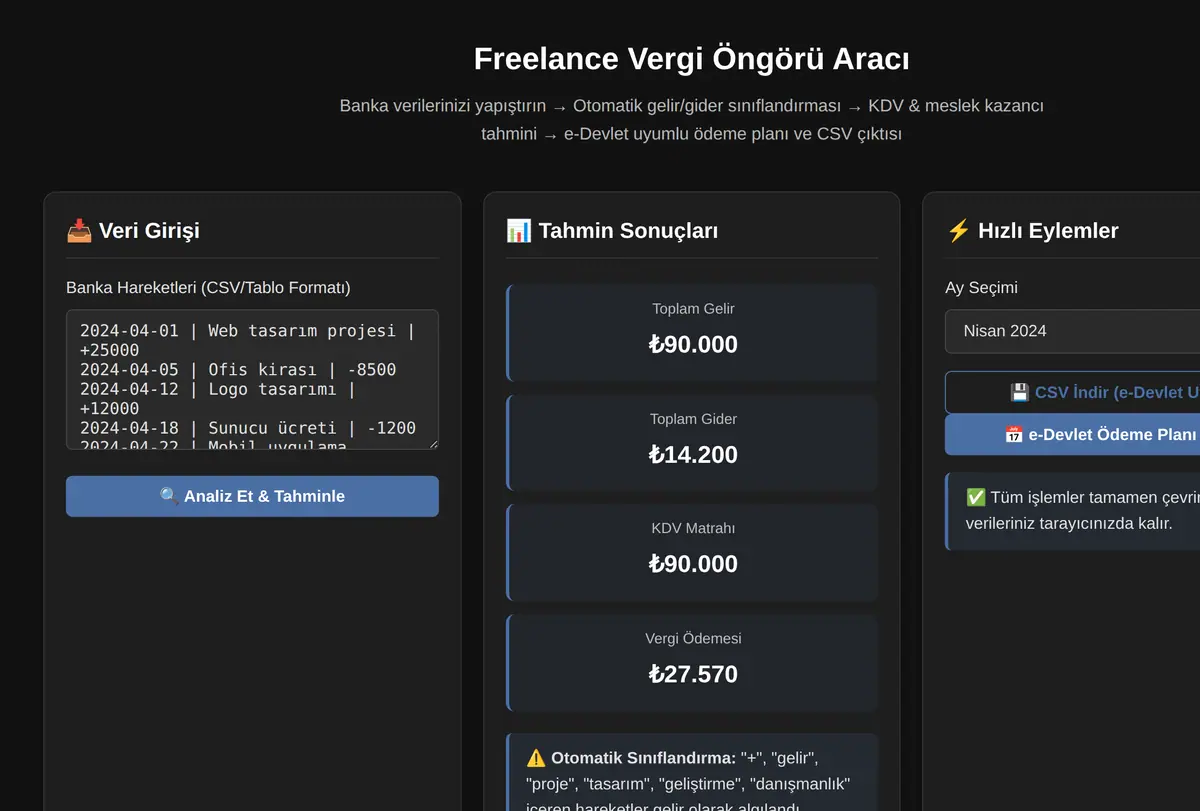Click the green checkmark icon by Tüm işlemler
This screenshot has height=811, width=1200.
pos(976,497)
